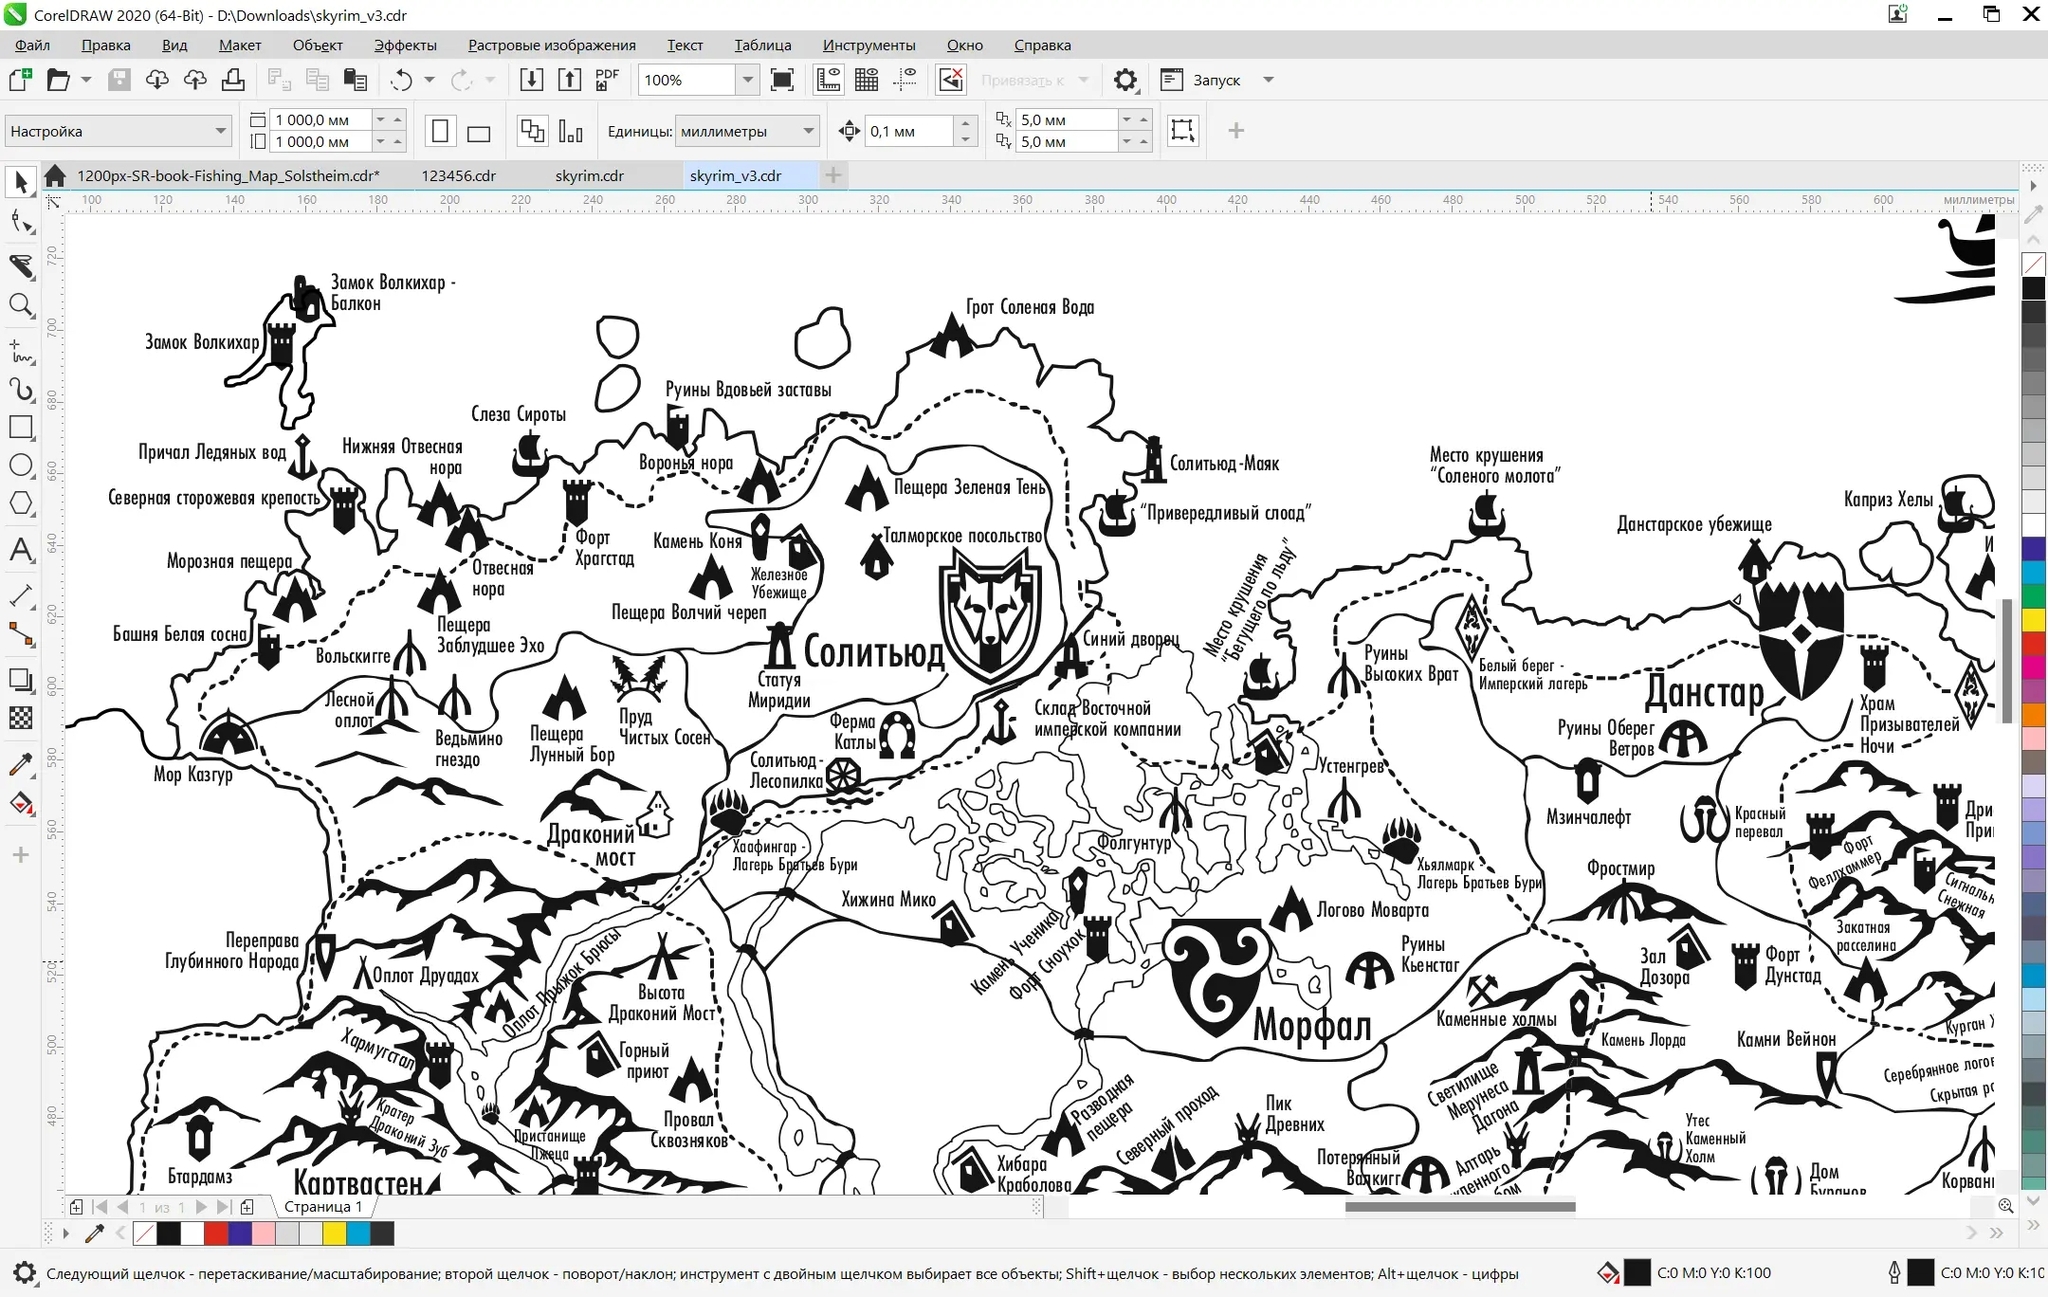Select the Transparency checkerboard tool
This screenshot has height=1297, width=2048.
[21, 718]
